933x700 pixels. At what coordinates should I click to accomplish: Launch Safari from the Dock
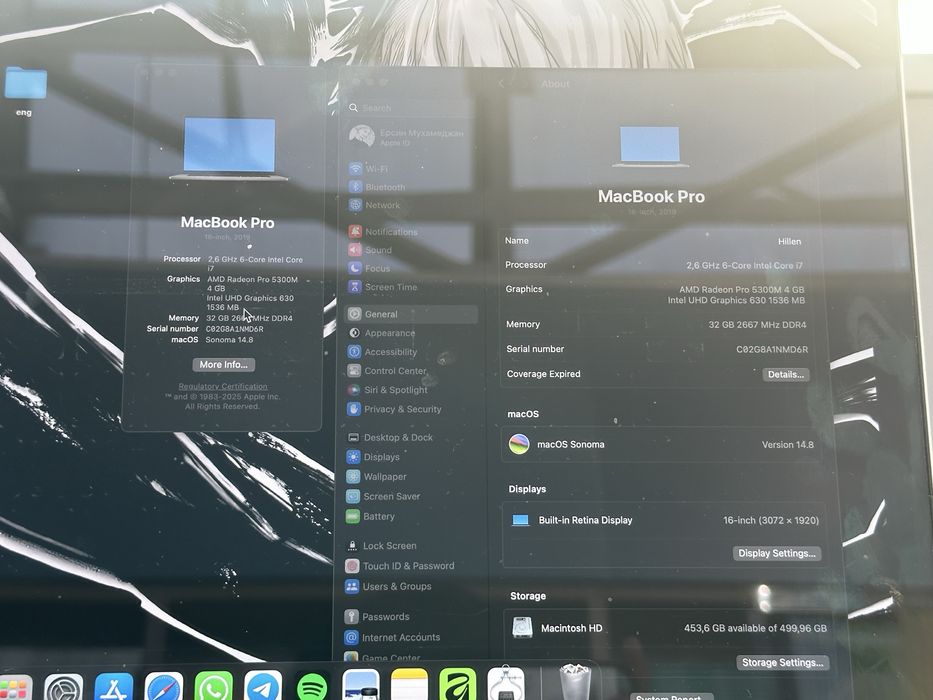[164, 688]
